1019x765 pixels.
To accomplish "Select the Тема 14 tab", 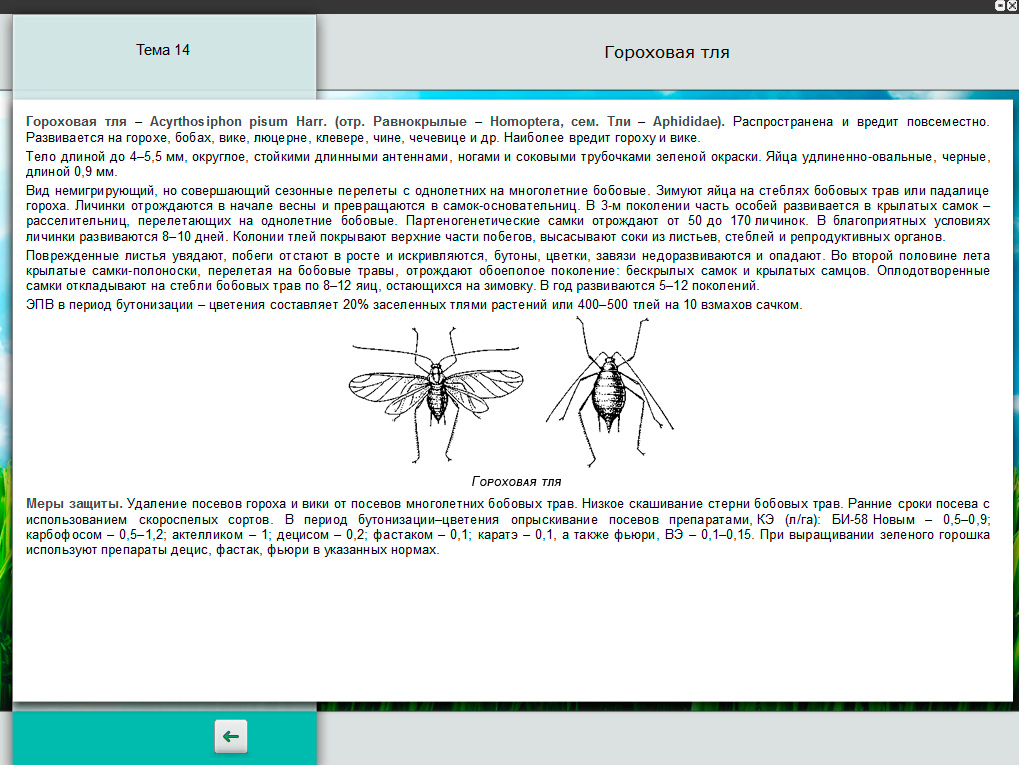I will [163, 50].
